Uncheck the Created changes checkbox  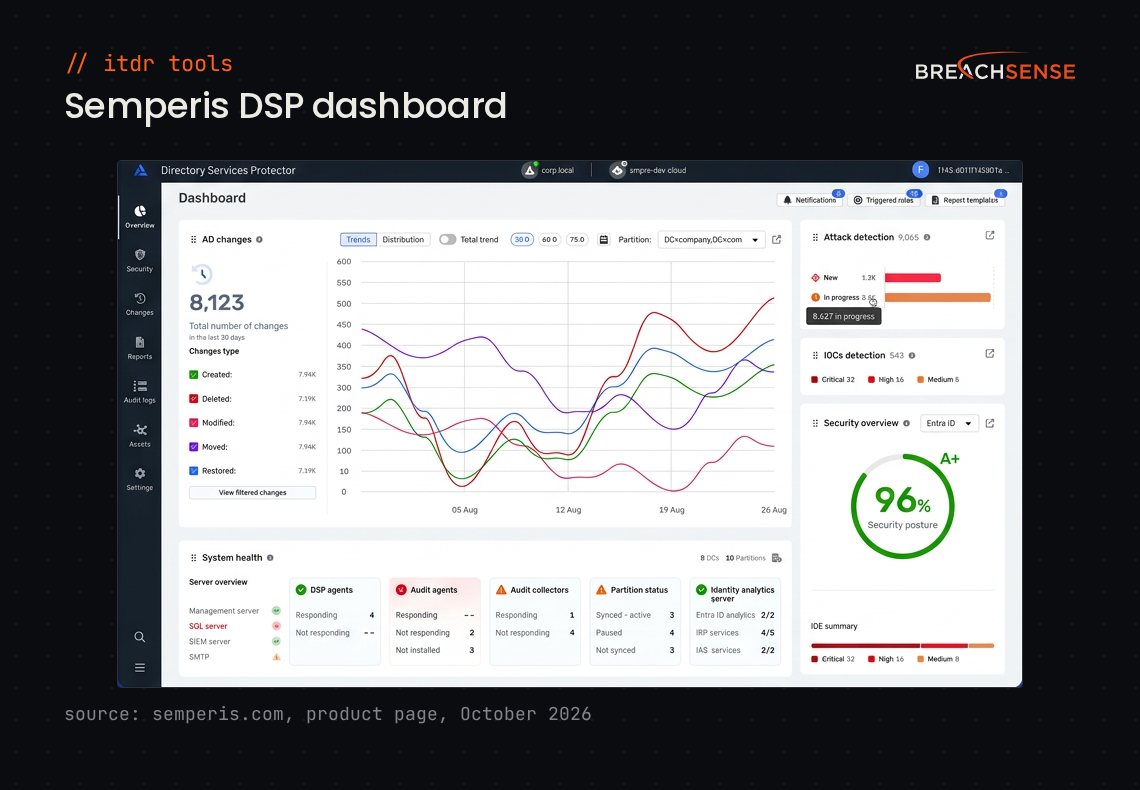(x=193, y=375)
